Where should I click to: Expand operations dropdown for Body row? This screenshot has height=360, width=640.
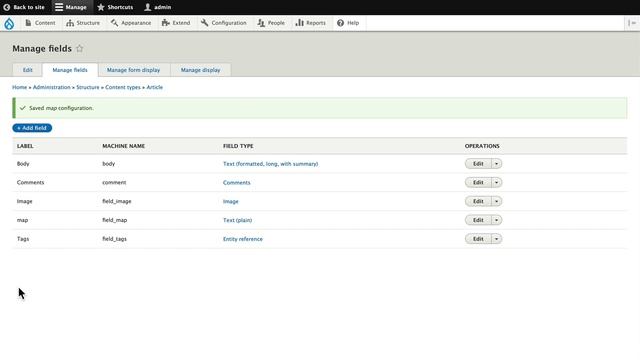click(496, 164)
